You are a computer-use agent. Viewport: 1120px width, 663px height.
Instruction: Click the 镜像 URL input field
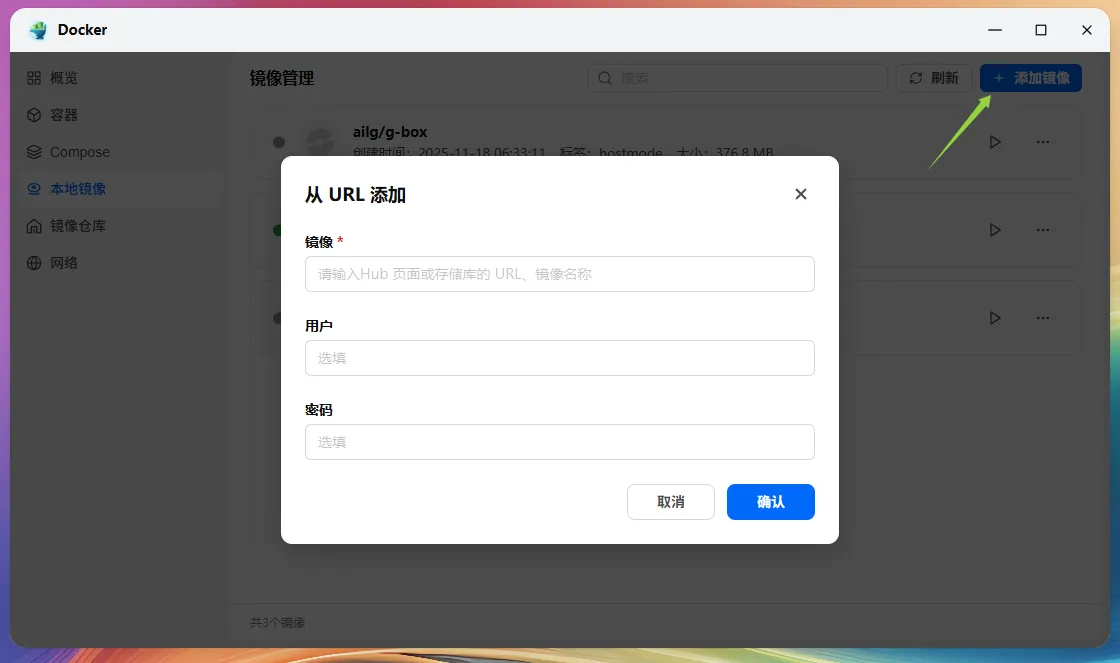(x=559, y=274)
